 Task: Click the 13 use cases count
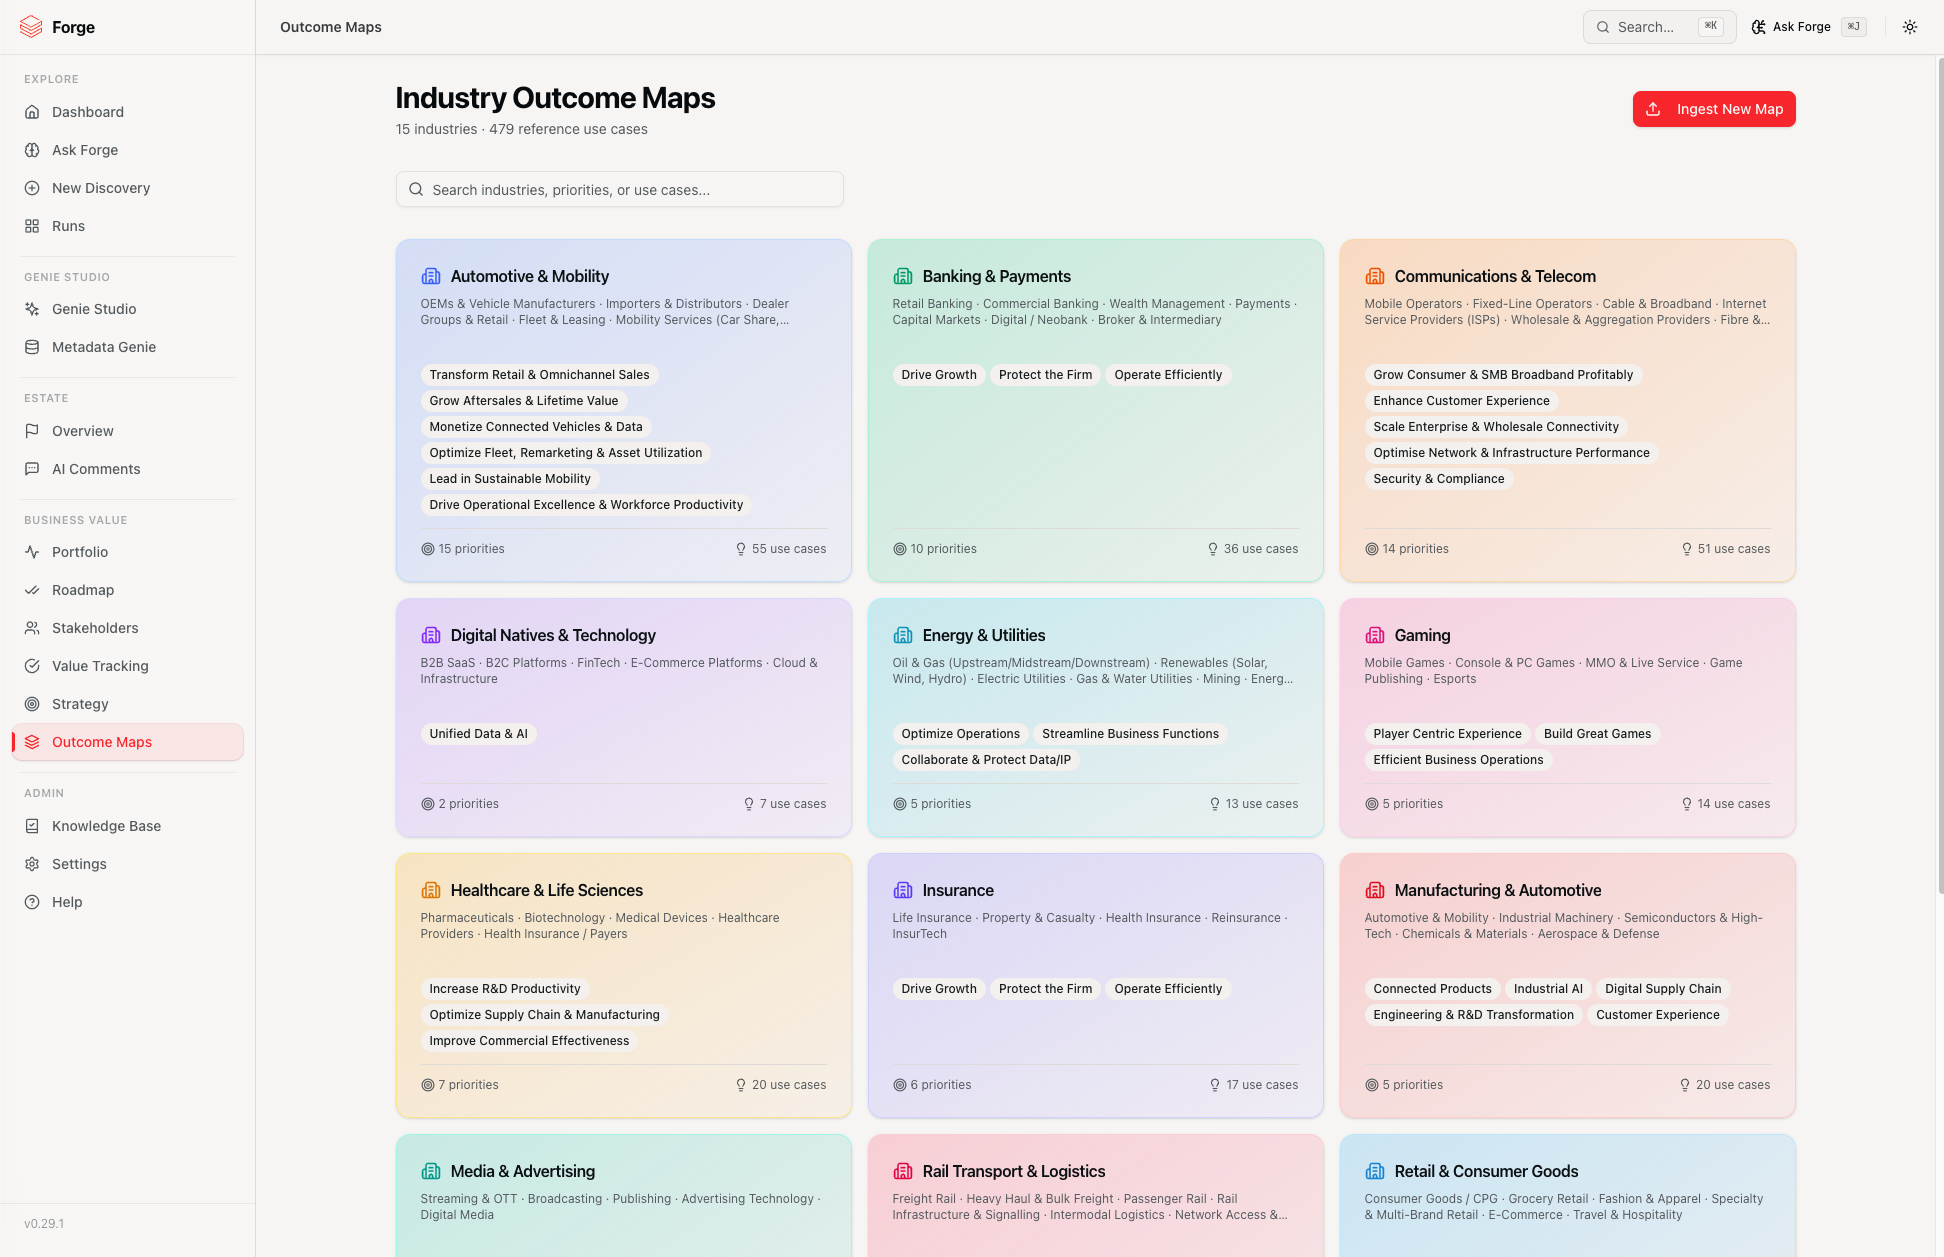click(x=1254, y=804)
